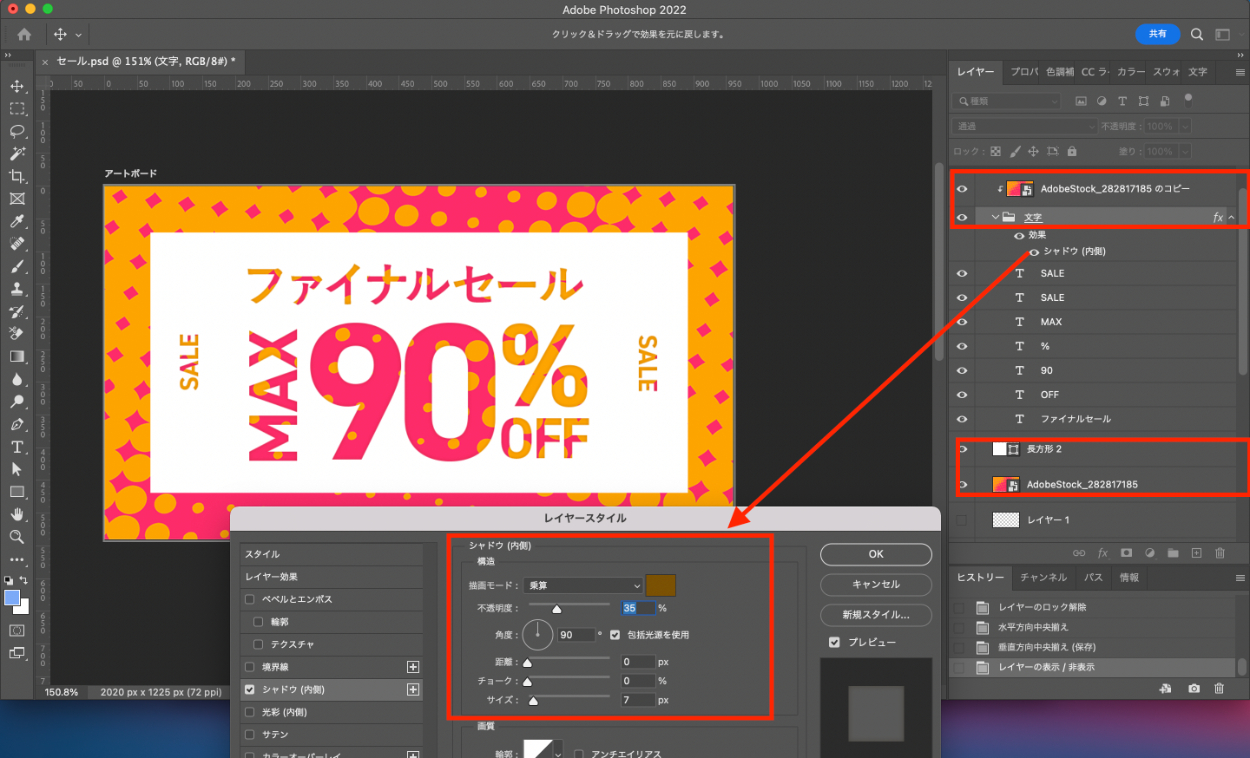Switch to the チャンネル tab
The image size is (1250, 758).
point(1044,578)
